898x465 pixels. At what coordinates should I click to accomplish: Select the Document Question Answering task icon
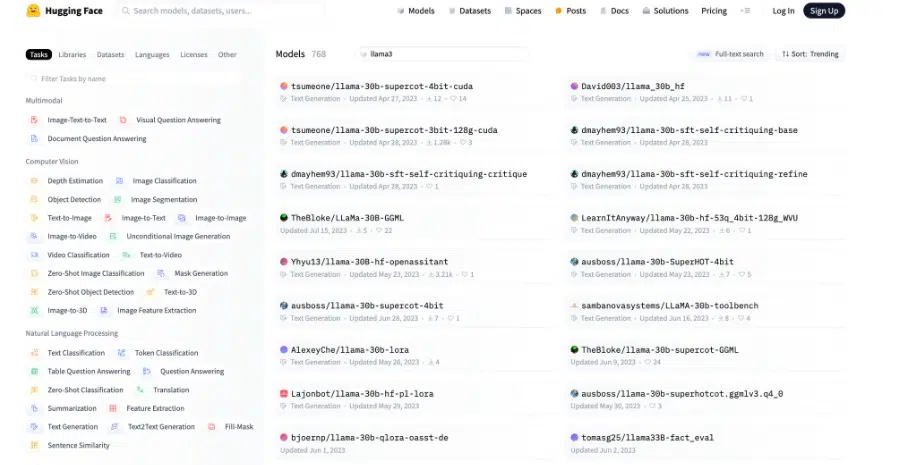[34, 139]
